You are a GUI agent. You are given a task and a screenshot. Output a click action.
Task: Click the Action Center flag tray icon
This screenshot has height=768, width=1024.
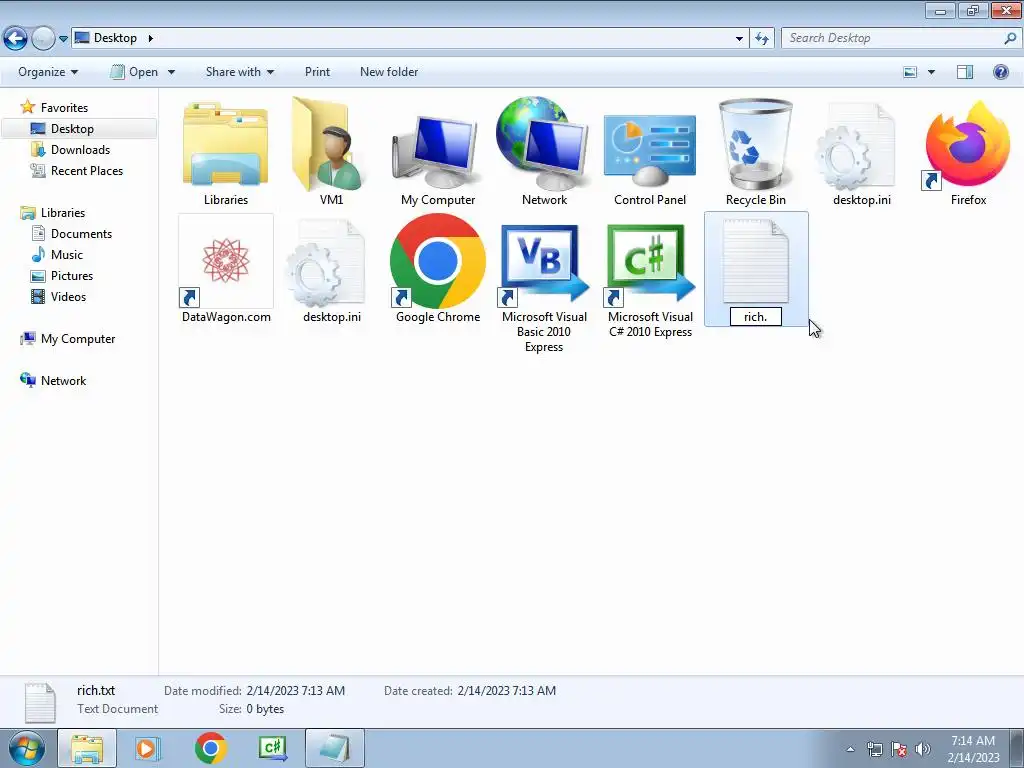pyautogui.click(x=899, y=749)
